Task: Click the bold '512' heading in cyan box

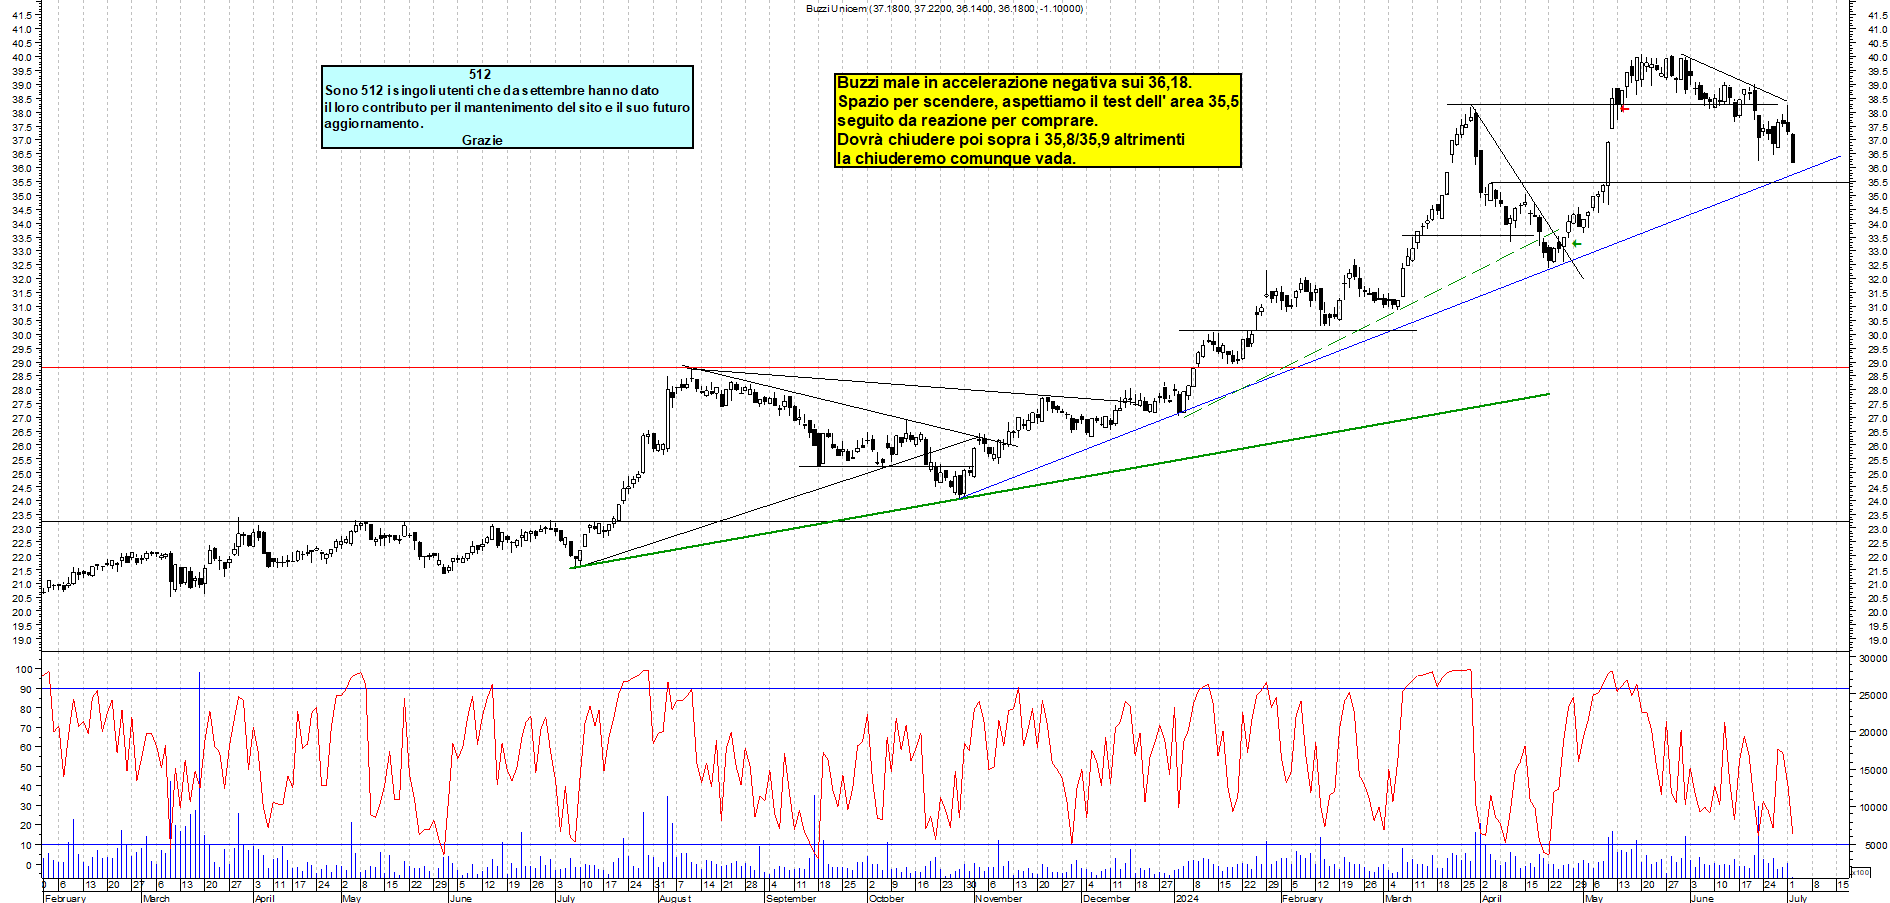Action: [480, 74]
